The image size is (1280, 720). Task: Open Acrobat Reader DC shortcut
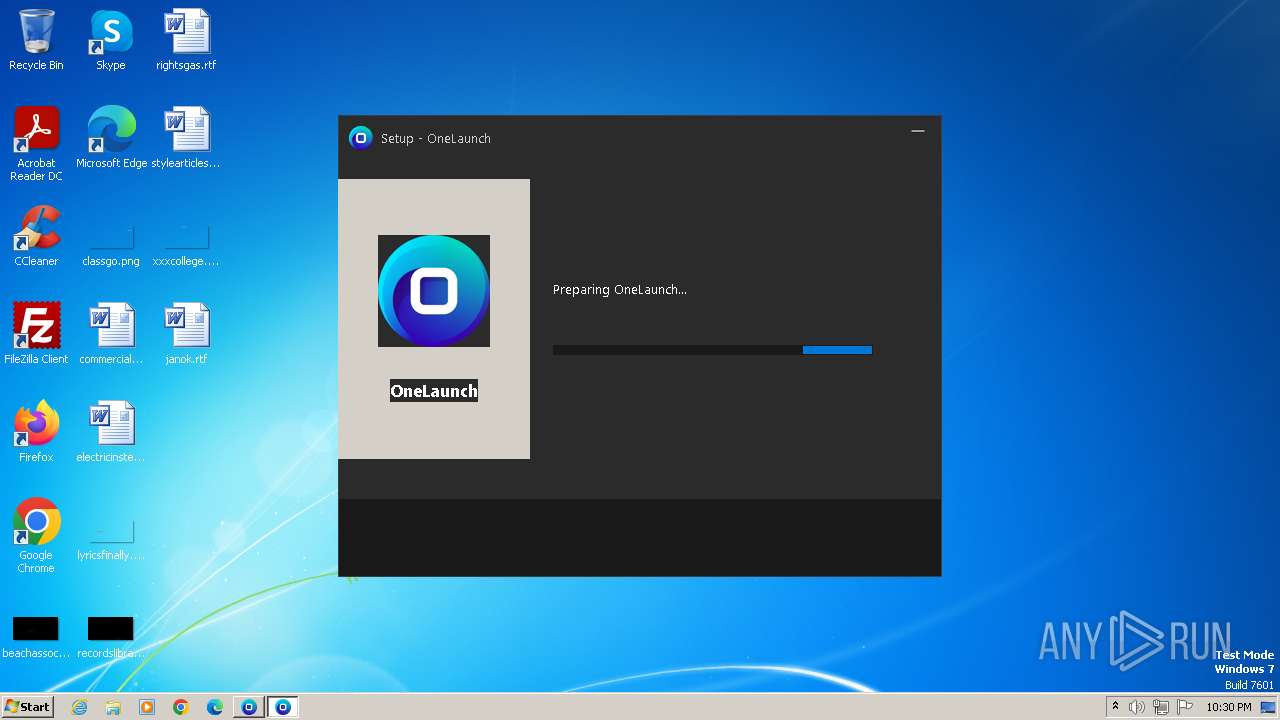point(36,144)
